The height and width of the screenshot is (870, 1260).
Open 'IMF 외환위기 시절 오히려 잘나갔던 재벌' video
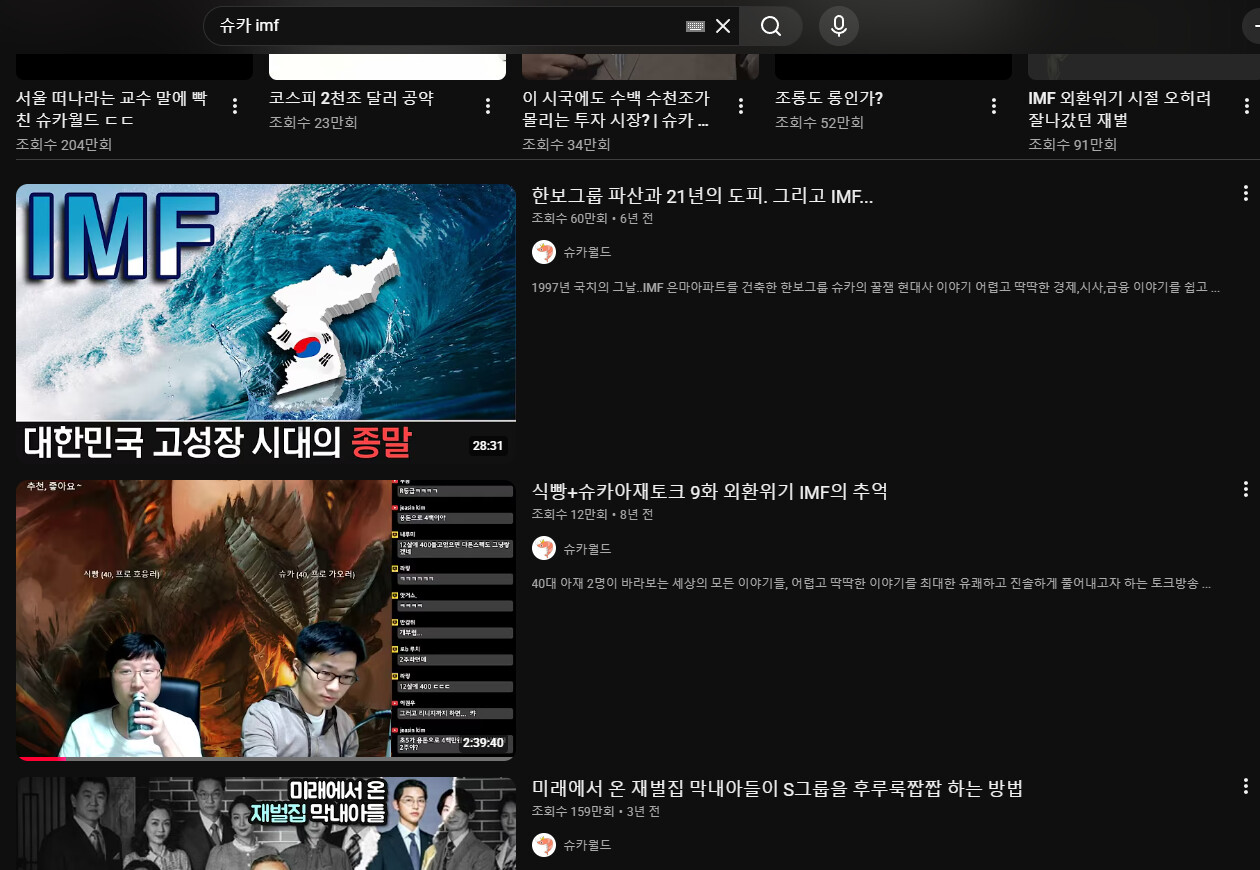point(1120,109)
